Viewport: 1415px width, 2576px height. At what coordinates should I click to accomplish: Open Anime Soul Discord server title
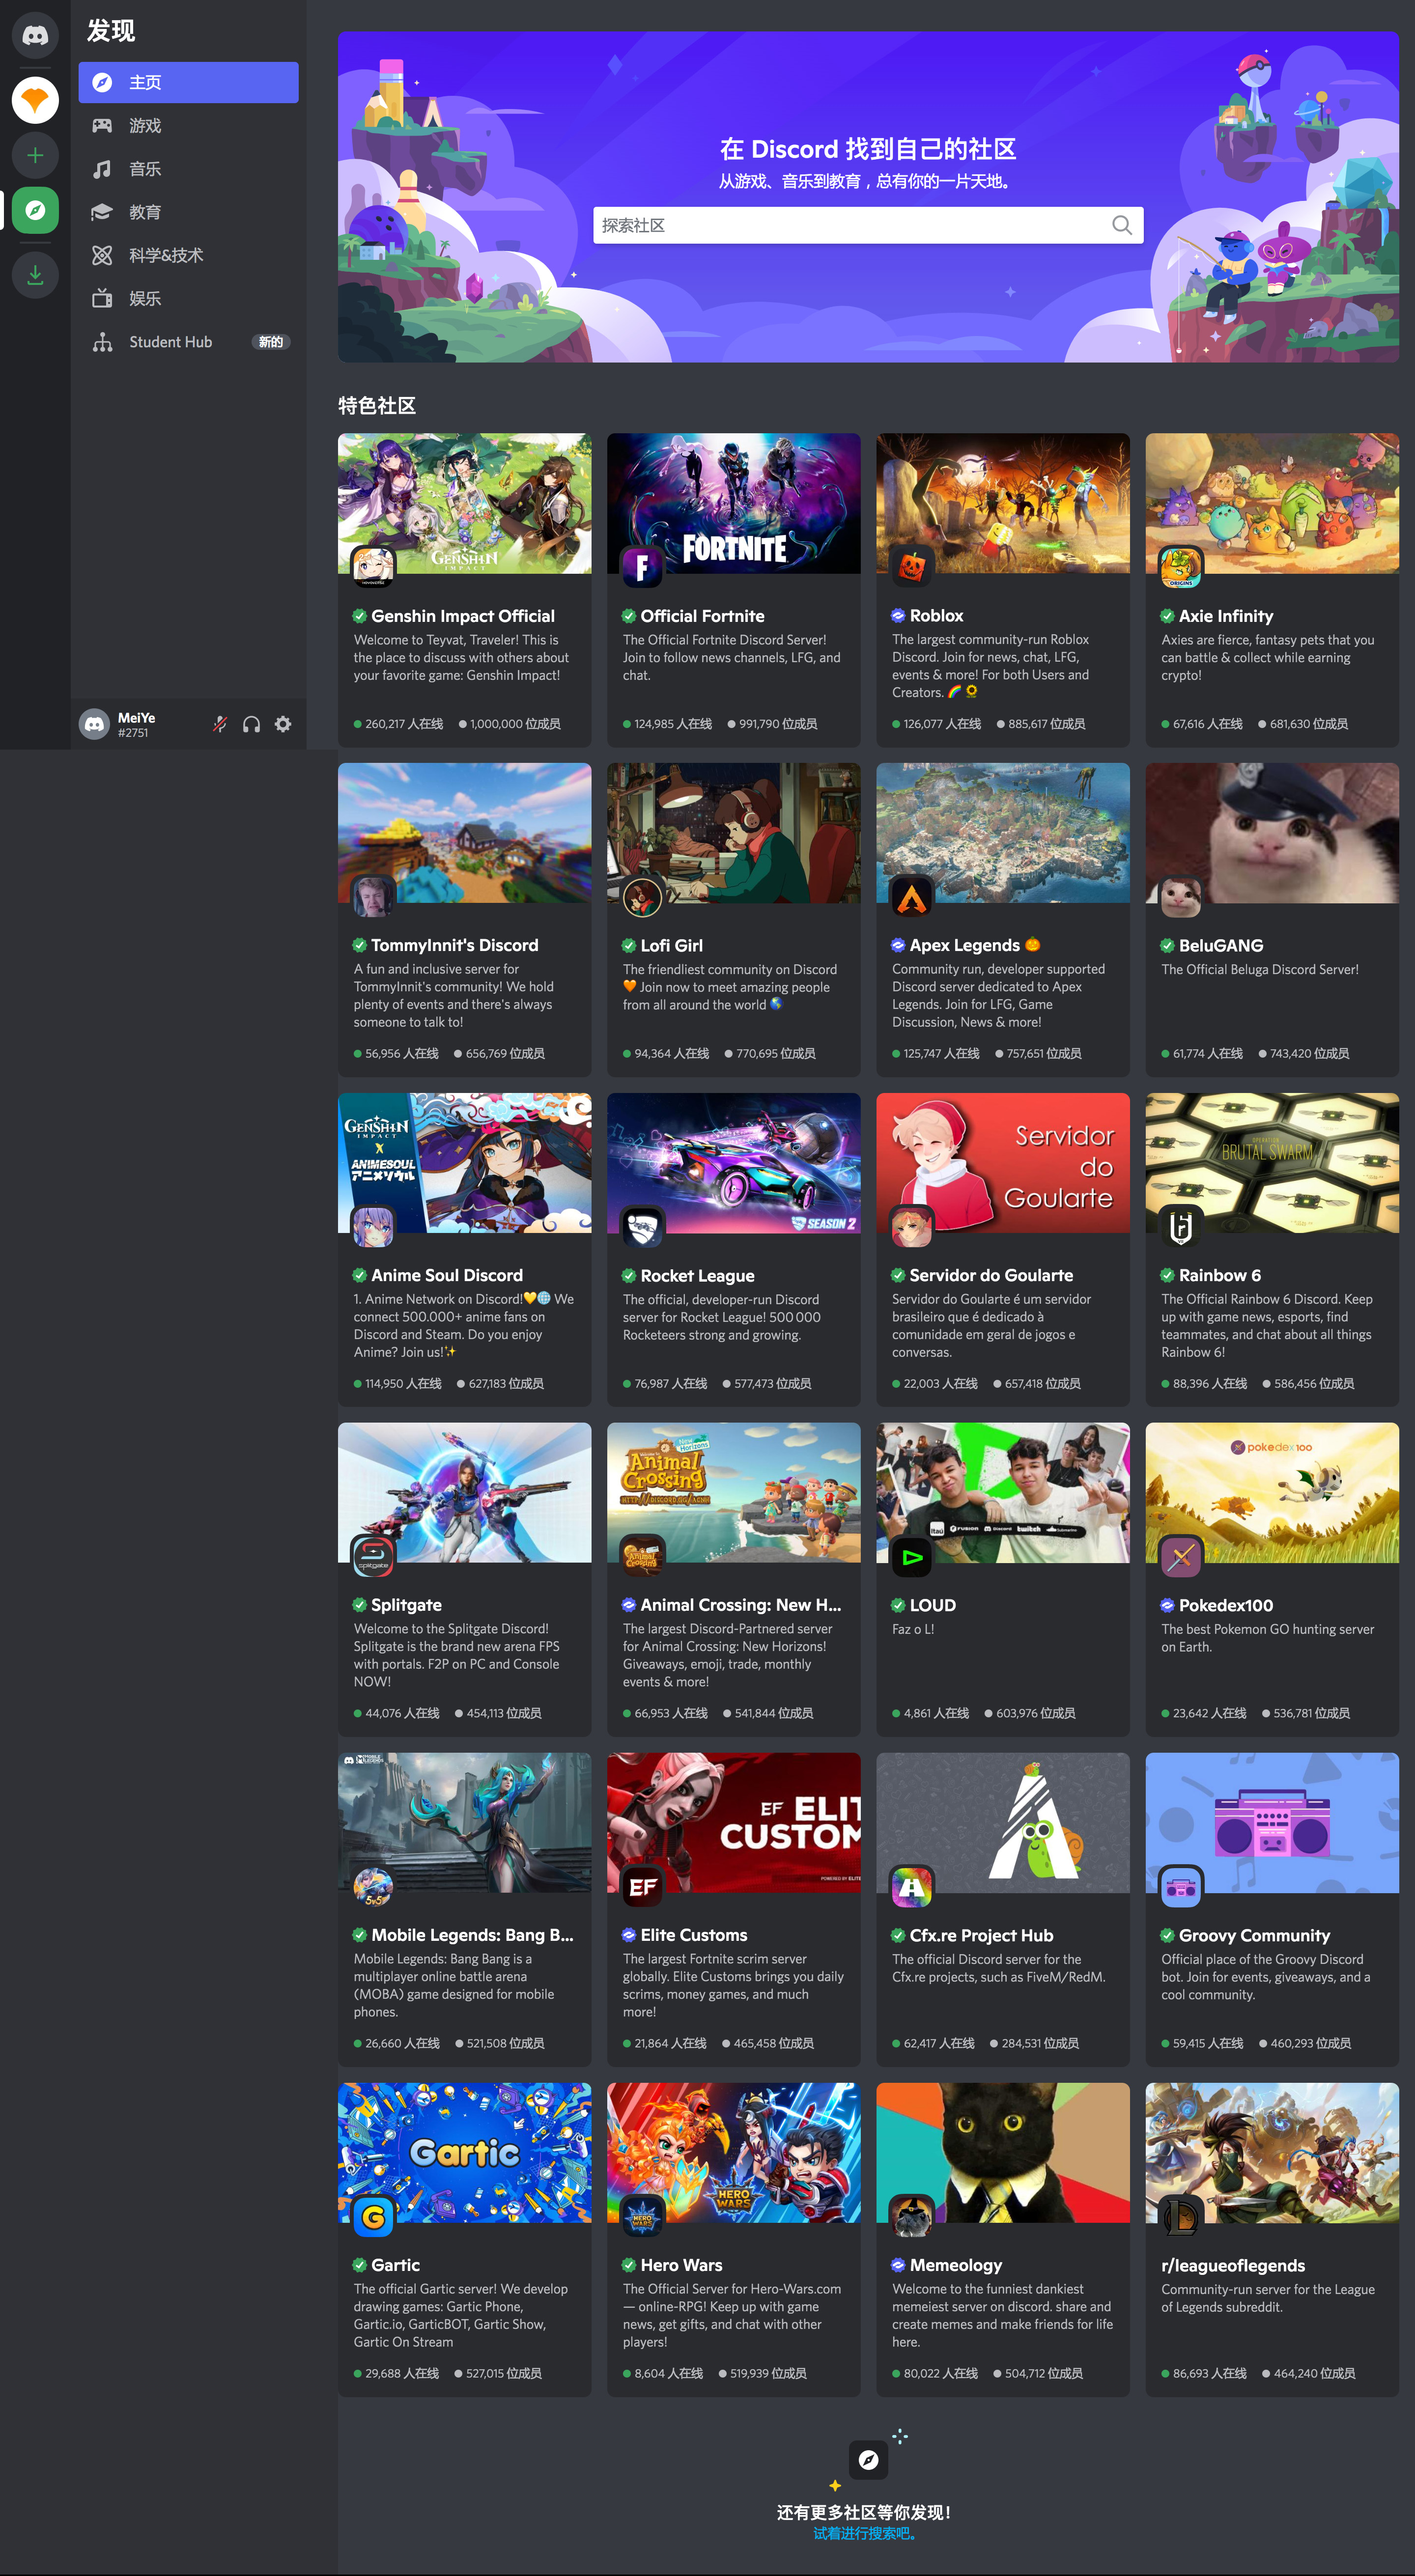click(447, 1275)
